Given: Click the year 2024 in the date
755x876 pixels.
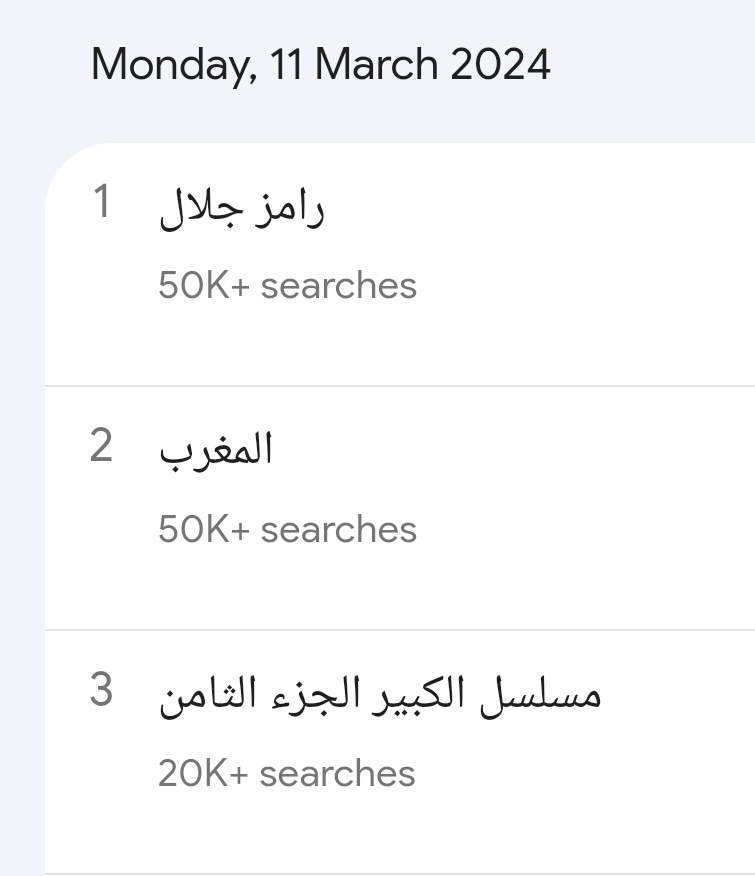Looking at the screenshot, I should 500,64.
